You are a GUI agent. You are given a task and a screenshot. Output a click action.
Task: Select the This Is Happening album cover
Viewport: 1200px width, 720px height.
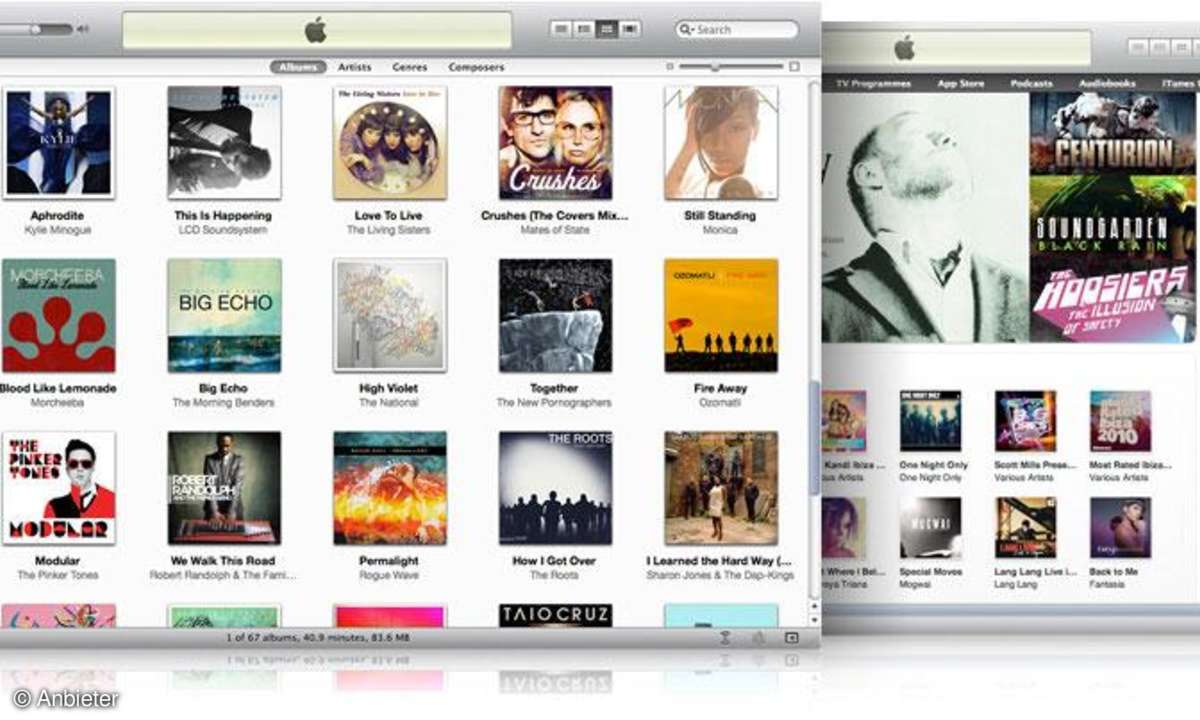click(224, 142)
